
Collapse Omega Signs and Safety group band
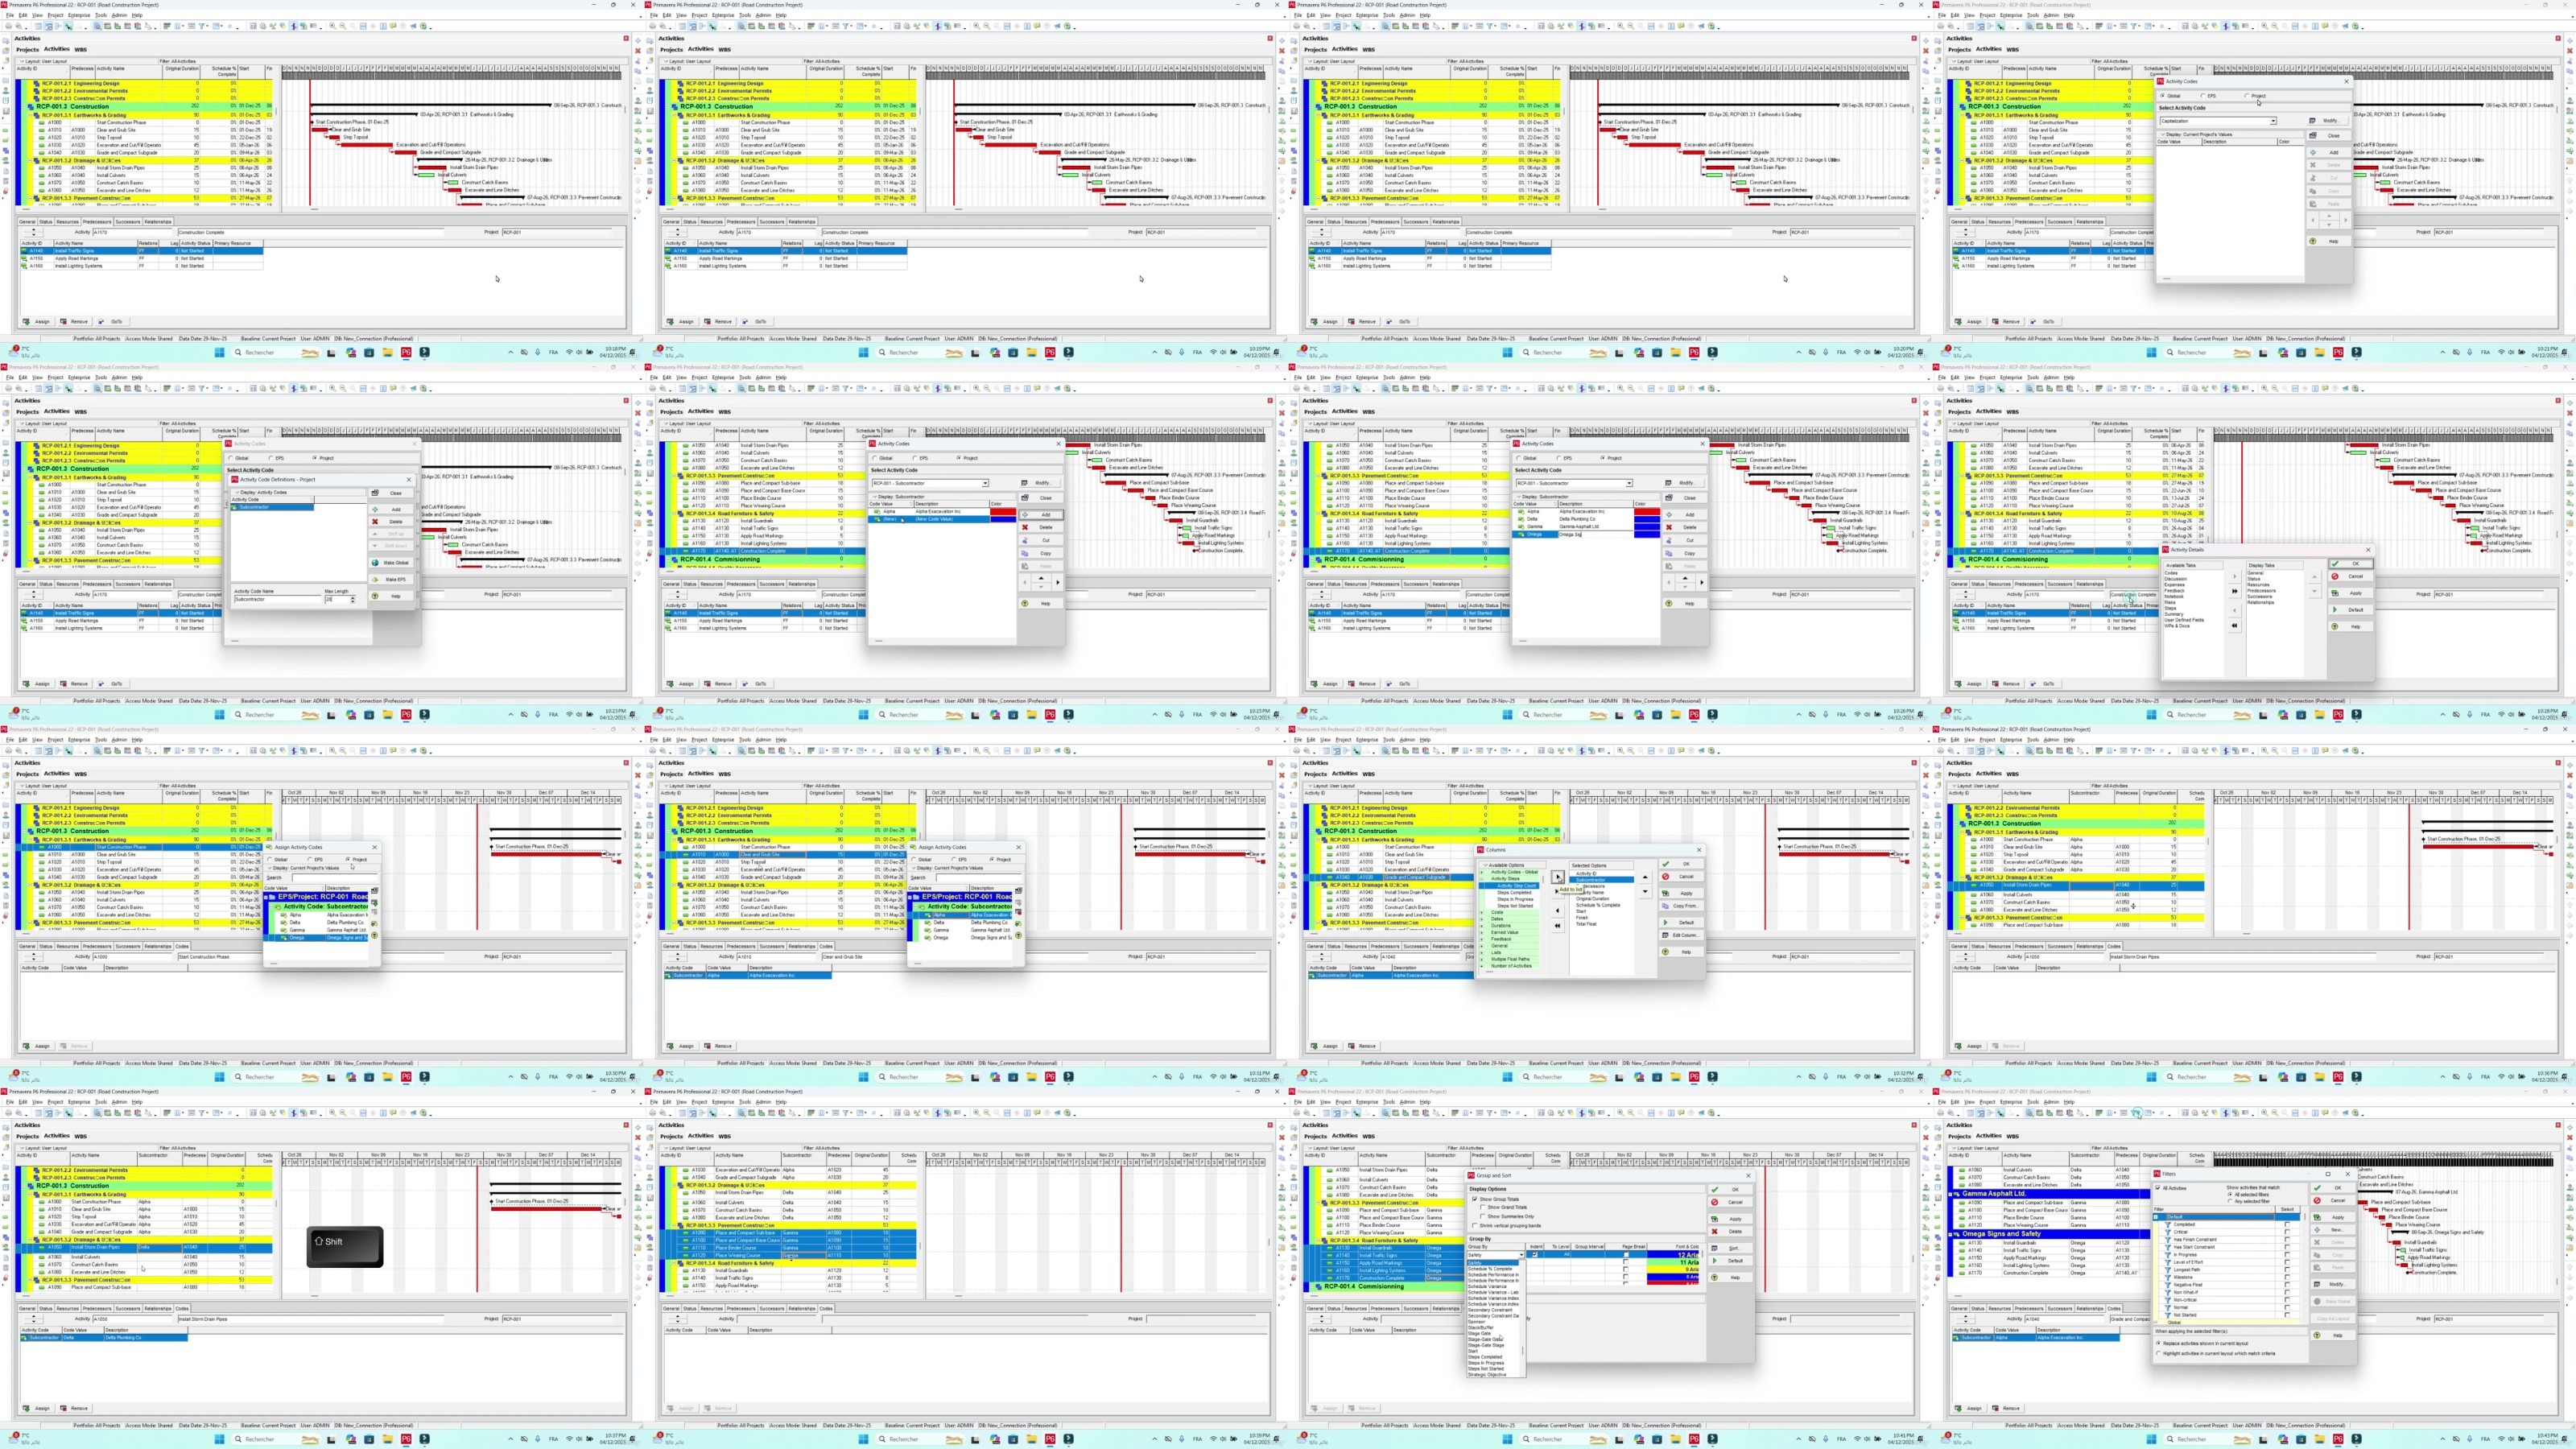1950,1234
